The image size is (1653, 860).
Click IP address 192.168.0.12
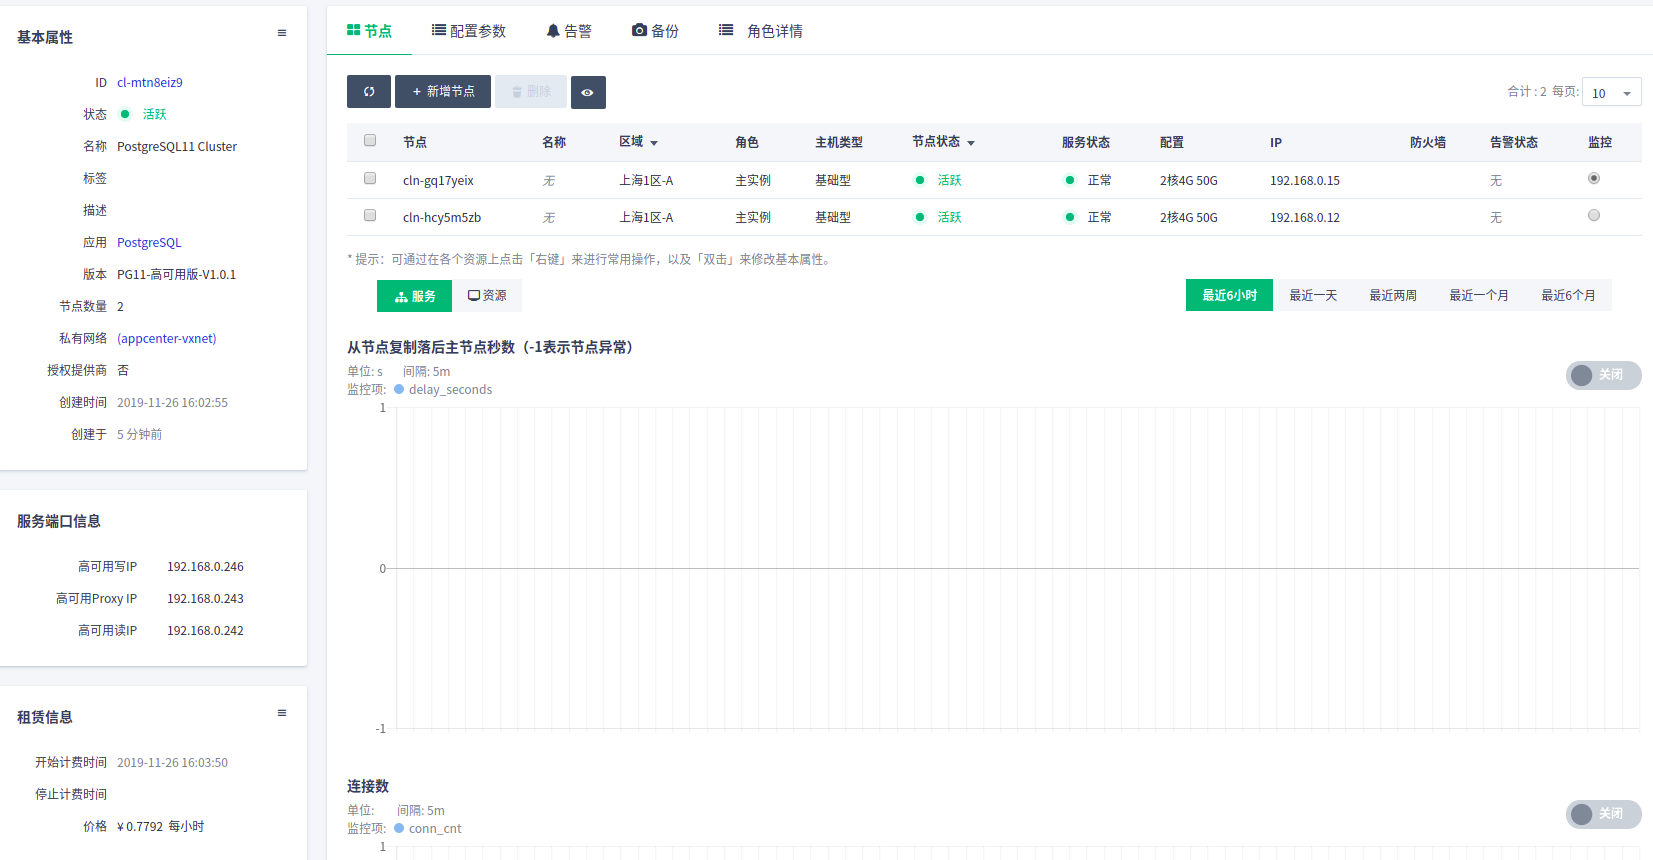click(1305, 218)
